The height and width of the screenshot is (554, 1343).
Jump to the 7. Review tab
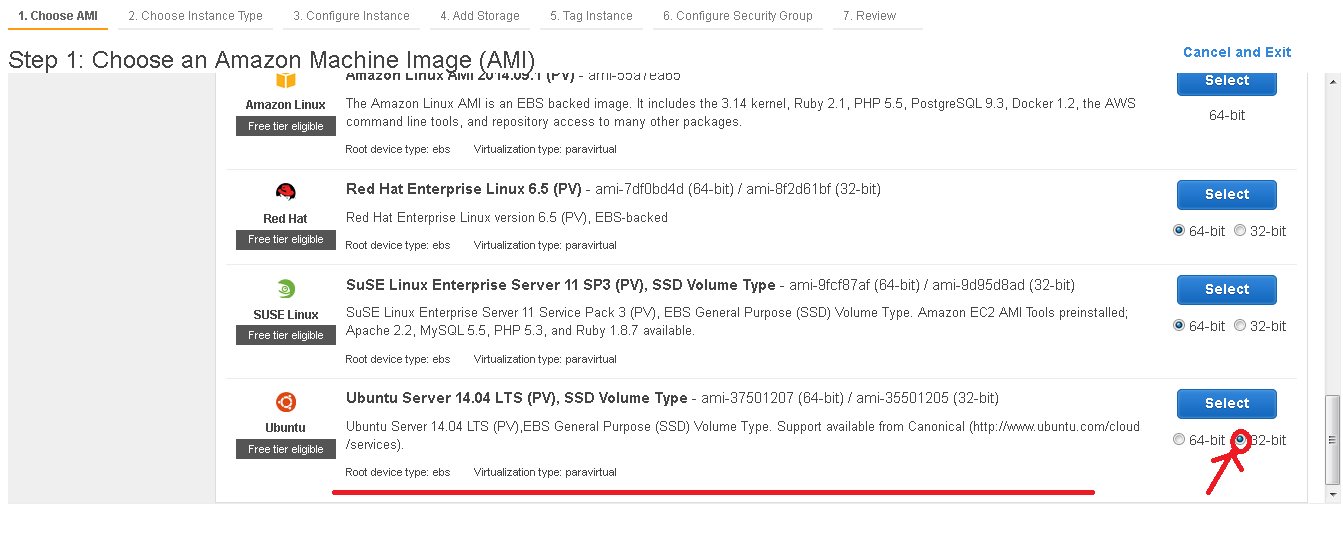tap(869, 16)
